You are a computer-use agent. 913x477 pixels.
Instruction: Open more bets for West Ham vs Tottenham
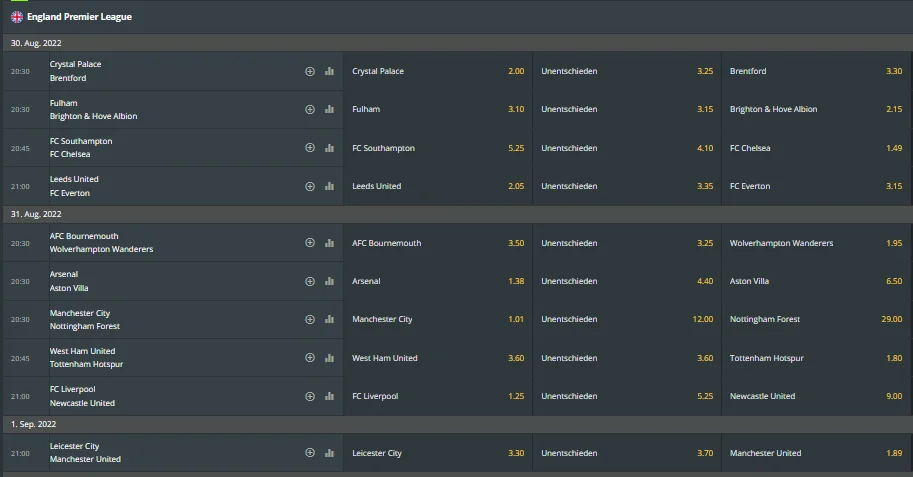310,358
